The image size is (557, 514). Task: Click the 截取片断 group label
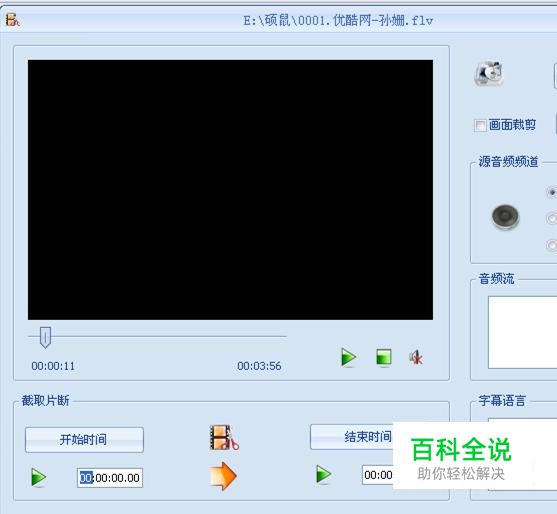(x=45, y=401)
